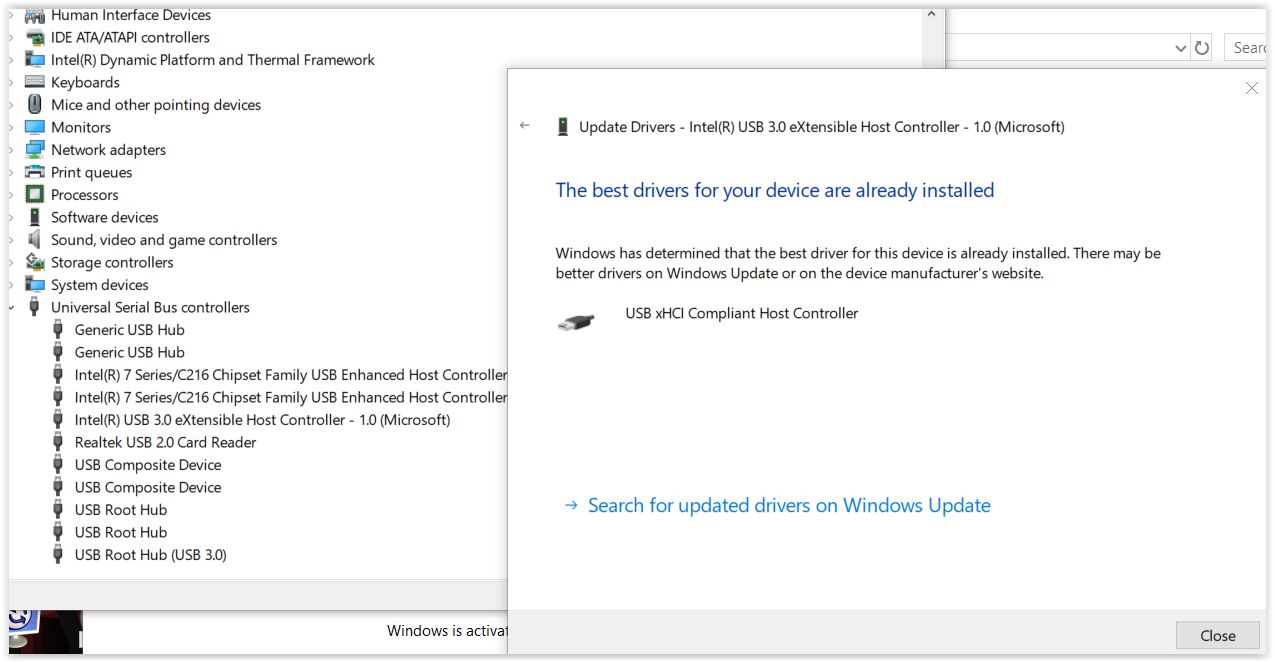The image size is (1274, 662).
Task: Click the Sound, video and game controllers icon
Action: 35,240
